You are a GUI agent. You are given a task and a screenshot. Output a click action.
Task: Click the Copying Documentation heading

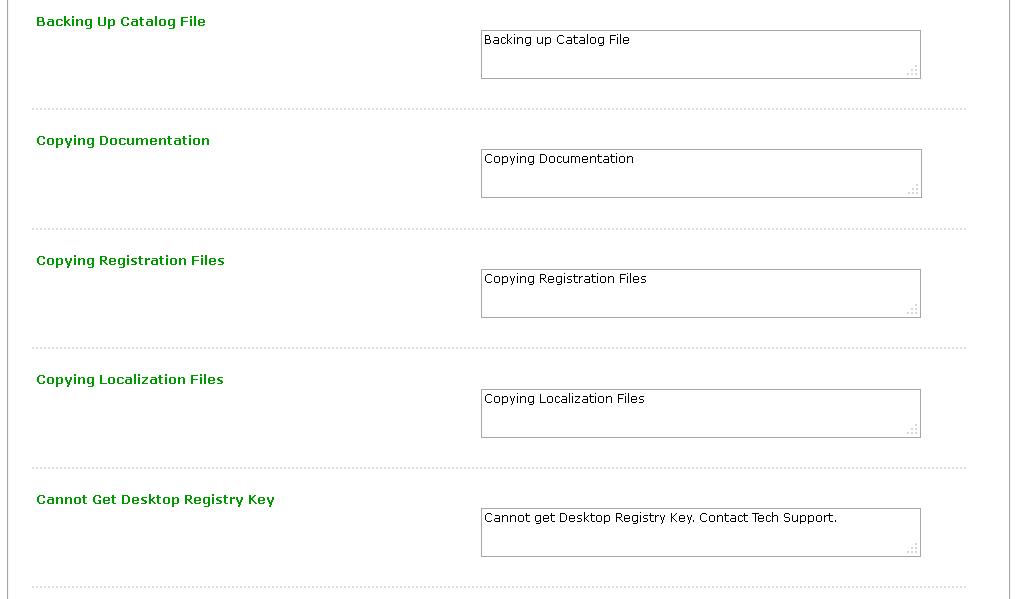click(123, 140)
